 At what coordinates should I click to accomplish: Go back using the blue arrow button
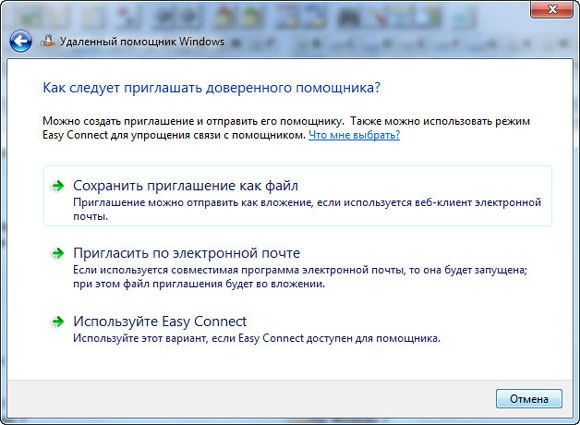(20, 41)
